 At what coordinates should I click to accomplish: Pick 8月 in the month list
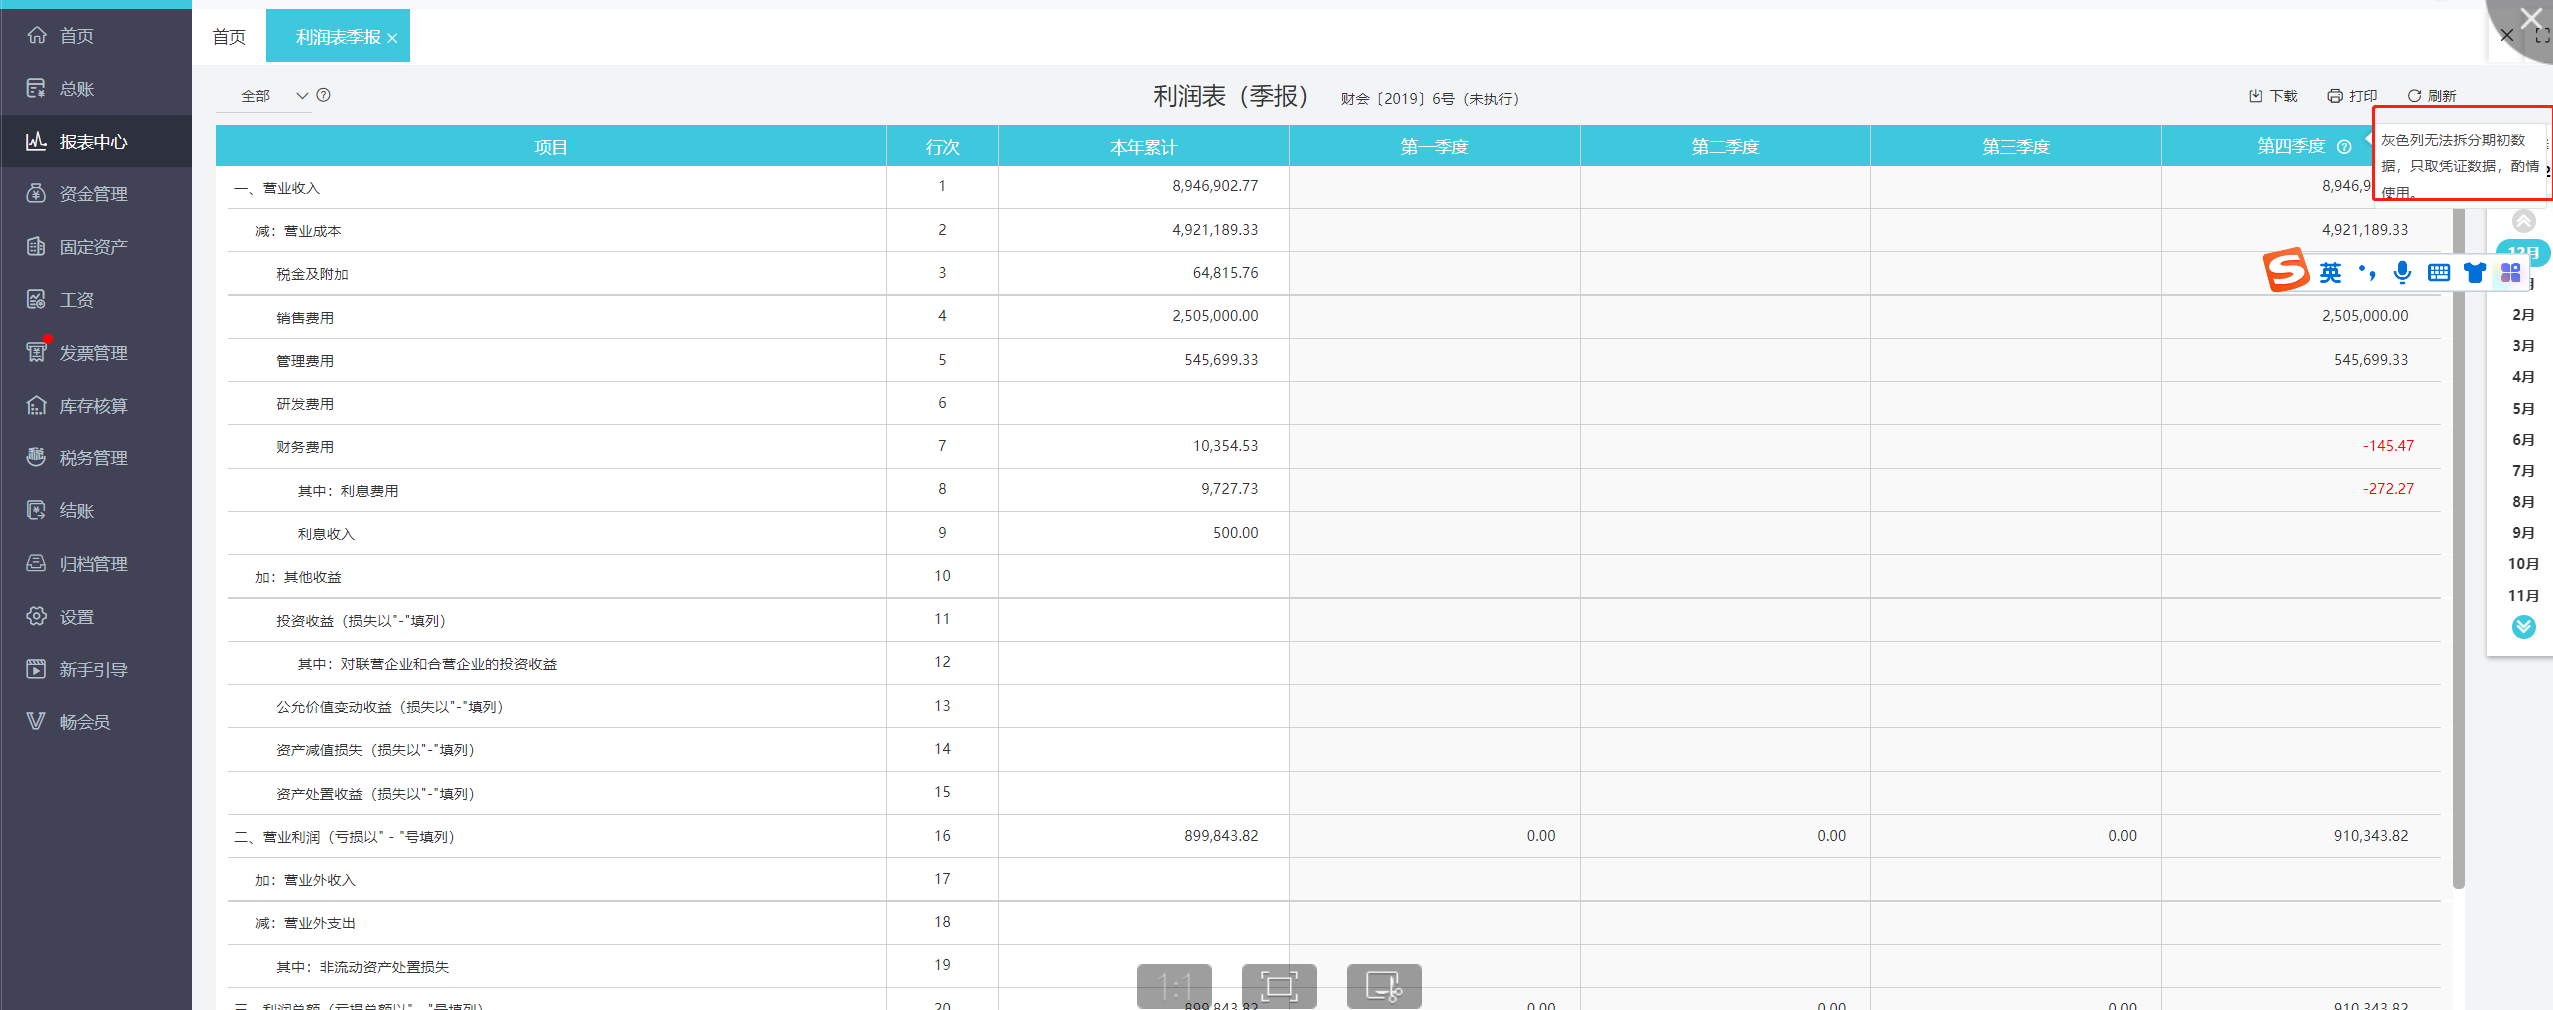pos(2523,502)
